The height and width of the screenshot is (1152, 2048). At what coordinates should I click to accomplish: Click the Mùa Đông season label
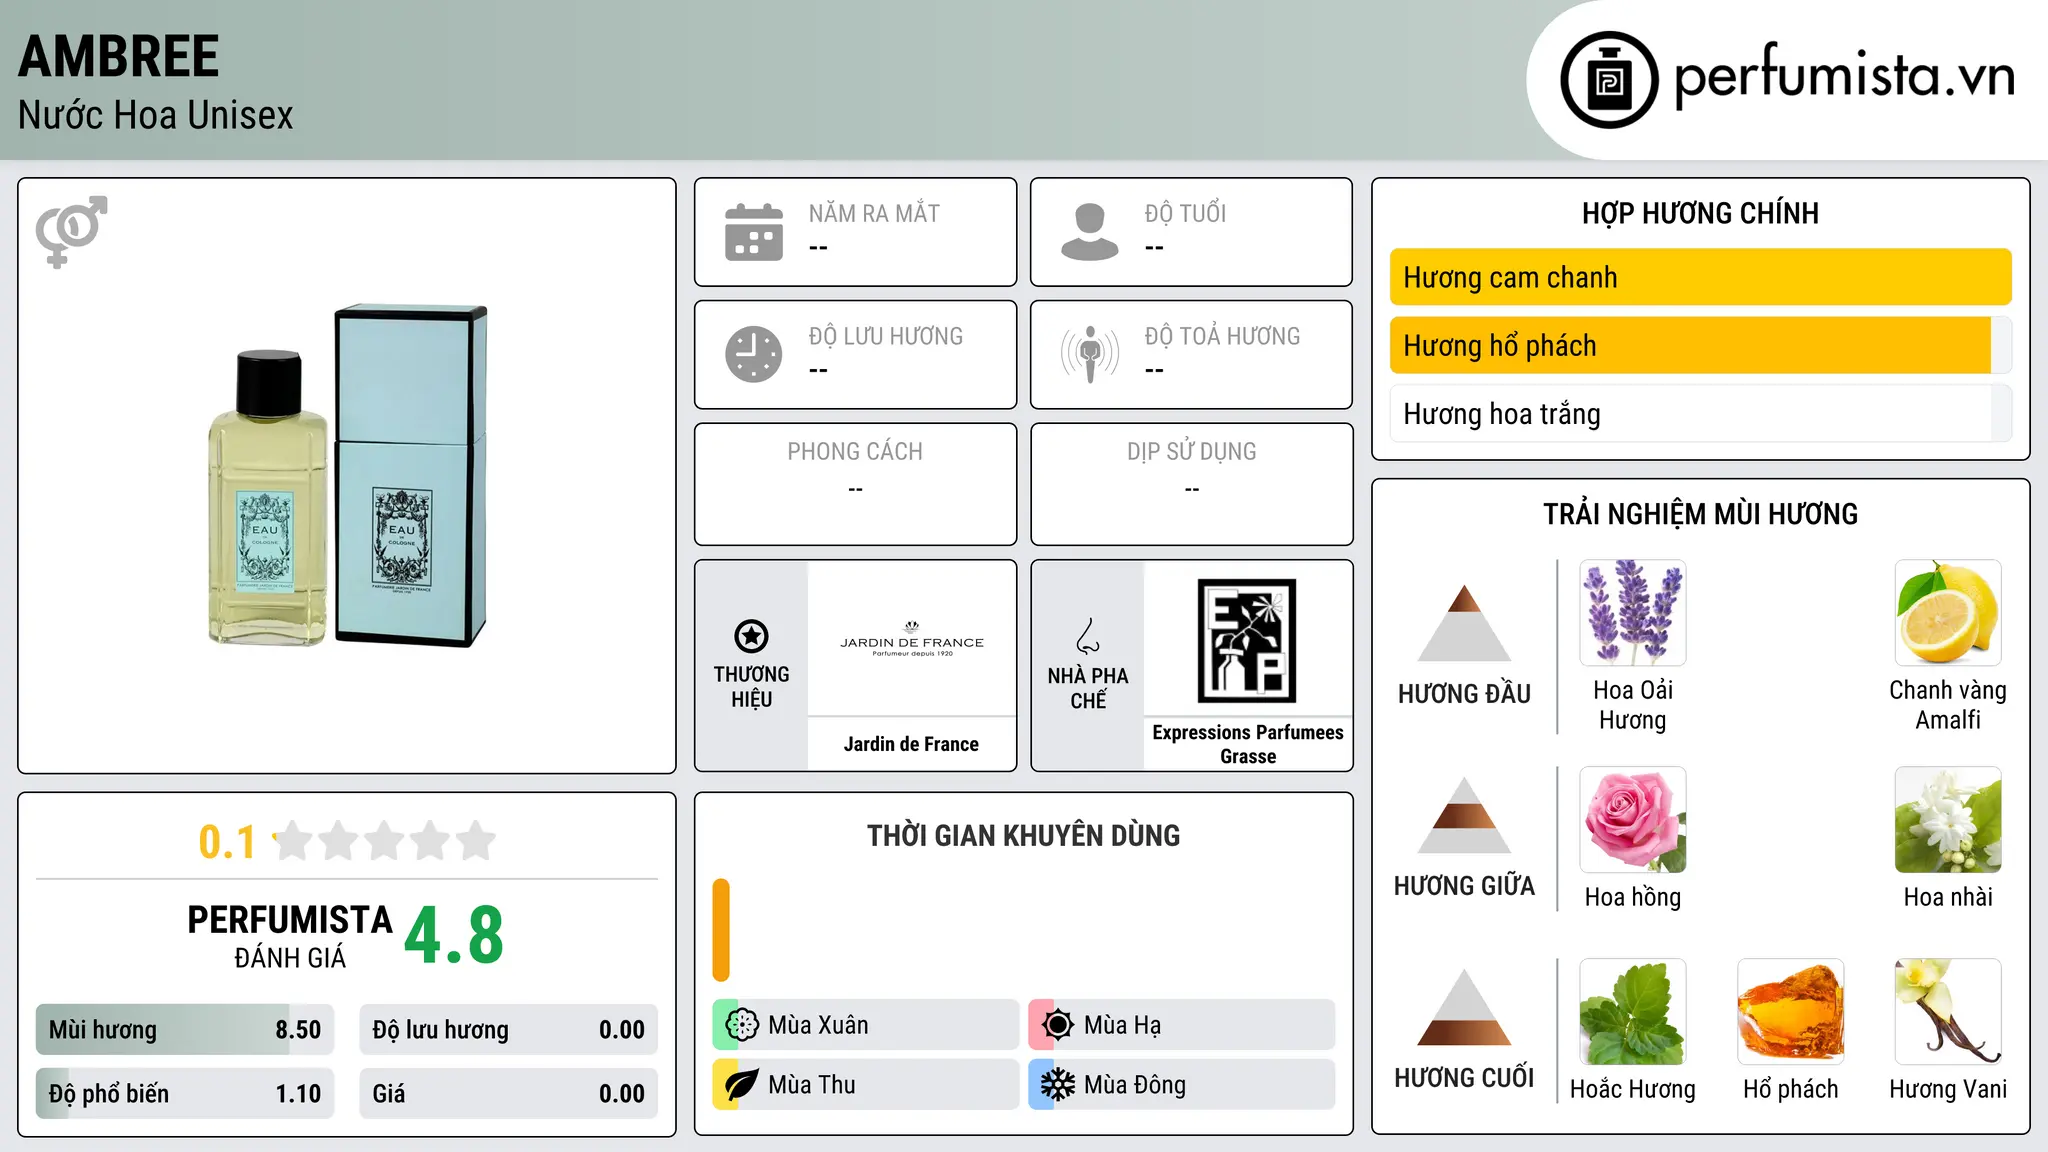(x=1135, y=1085)
